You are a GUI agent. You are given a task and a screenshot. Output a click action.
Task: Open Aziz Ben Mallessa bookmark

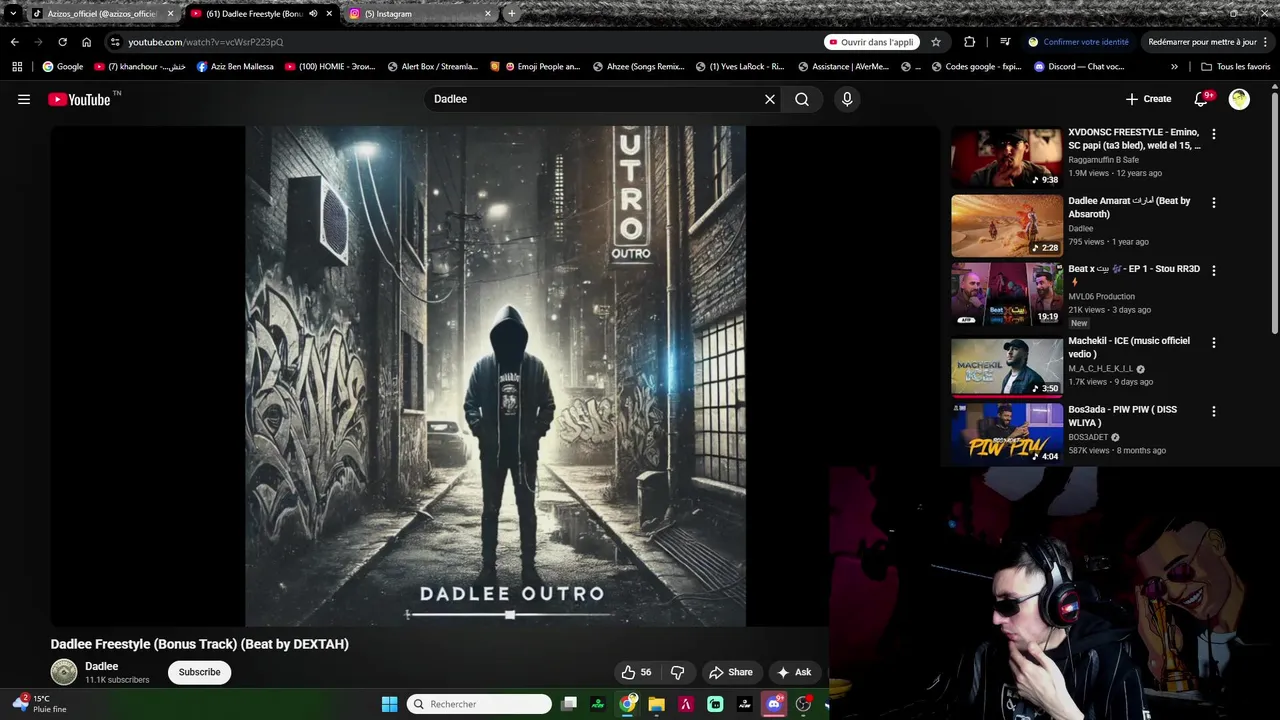pyautogui.click(x=235, y=67)
